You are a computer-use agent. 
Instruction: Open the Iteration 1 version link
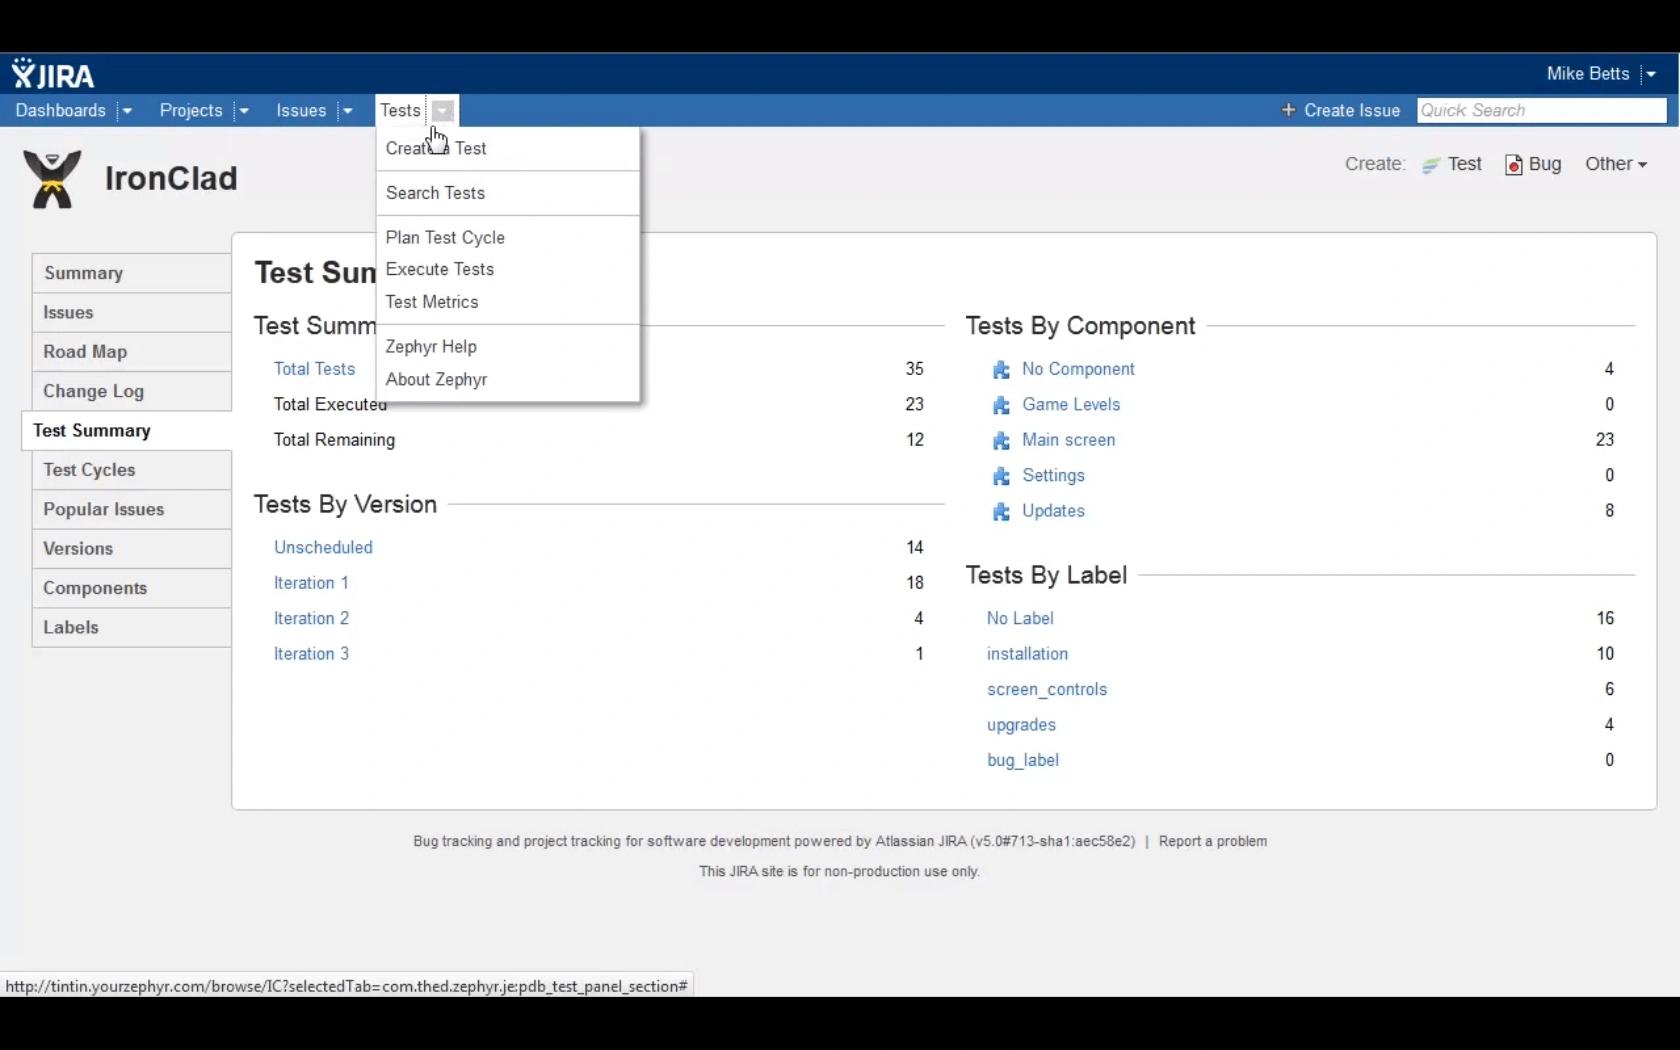coord(311,583)
